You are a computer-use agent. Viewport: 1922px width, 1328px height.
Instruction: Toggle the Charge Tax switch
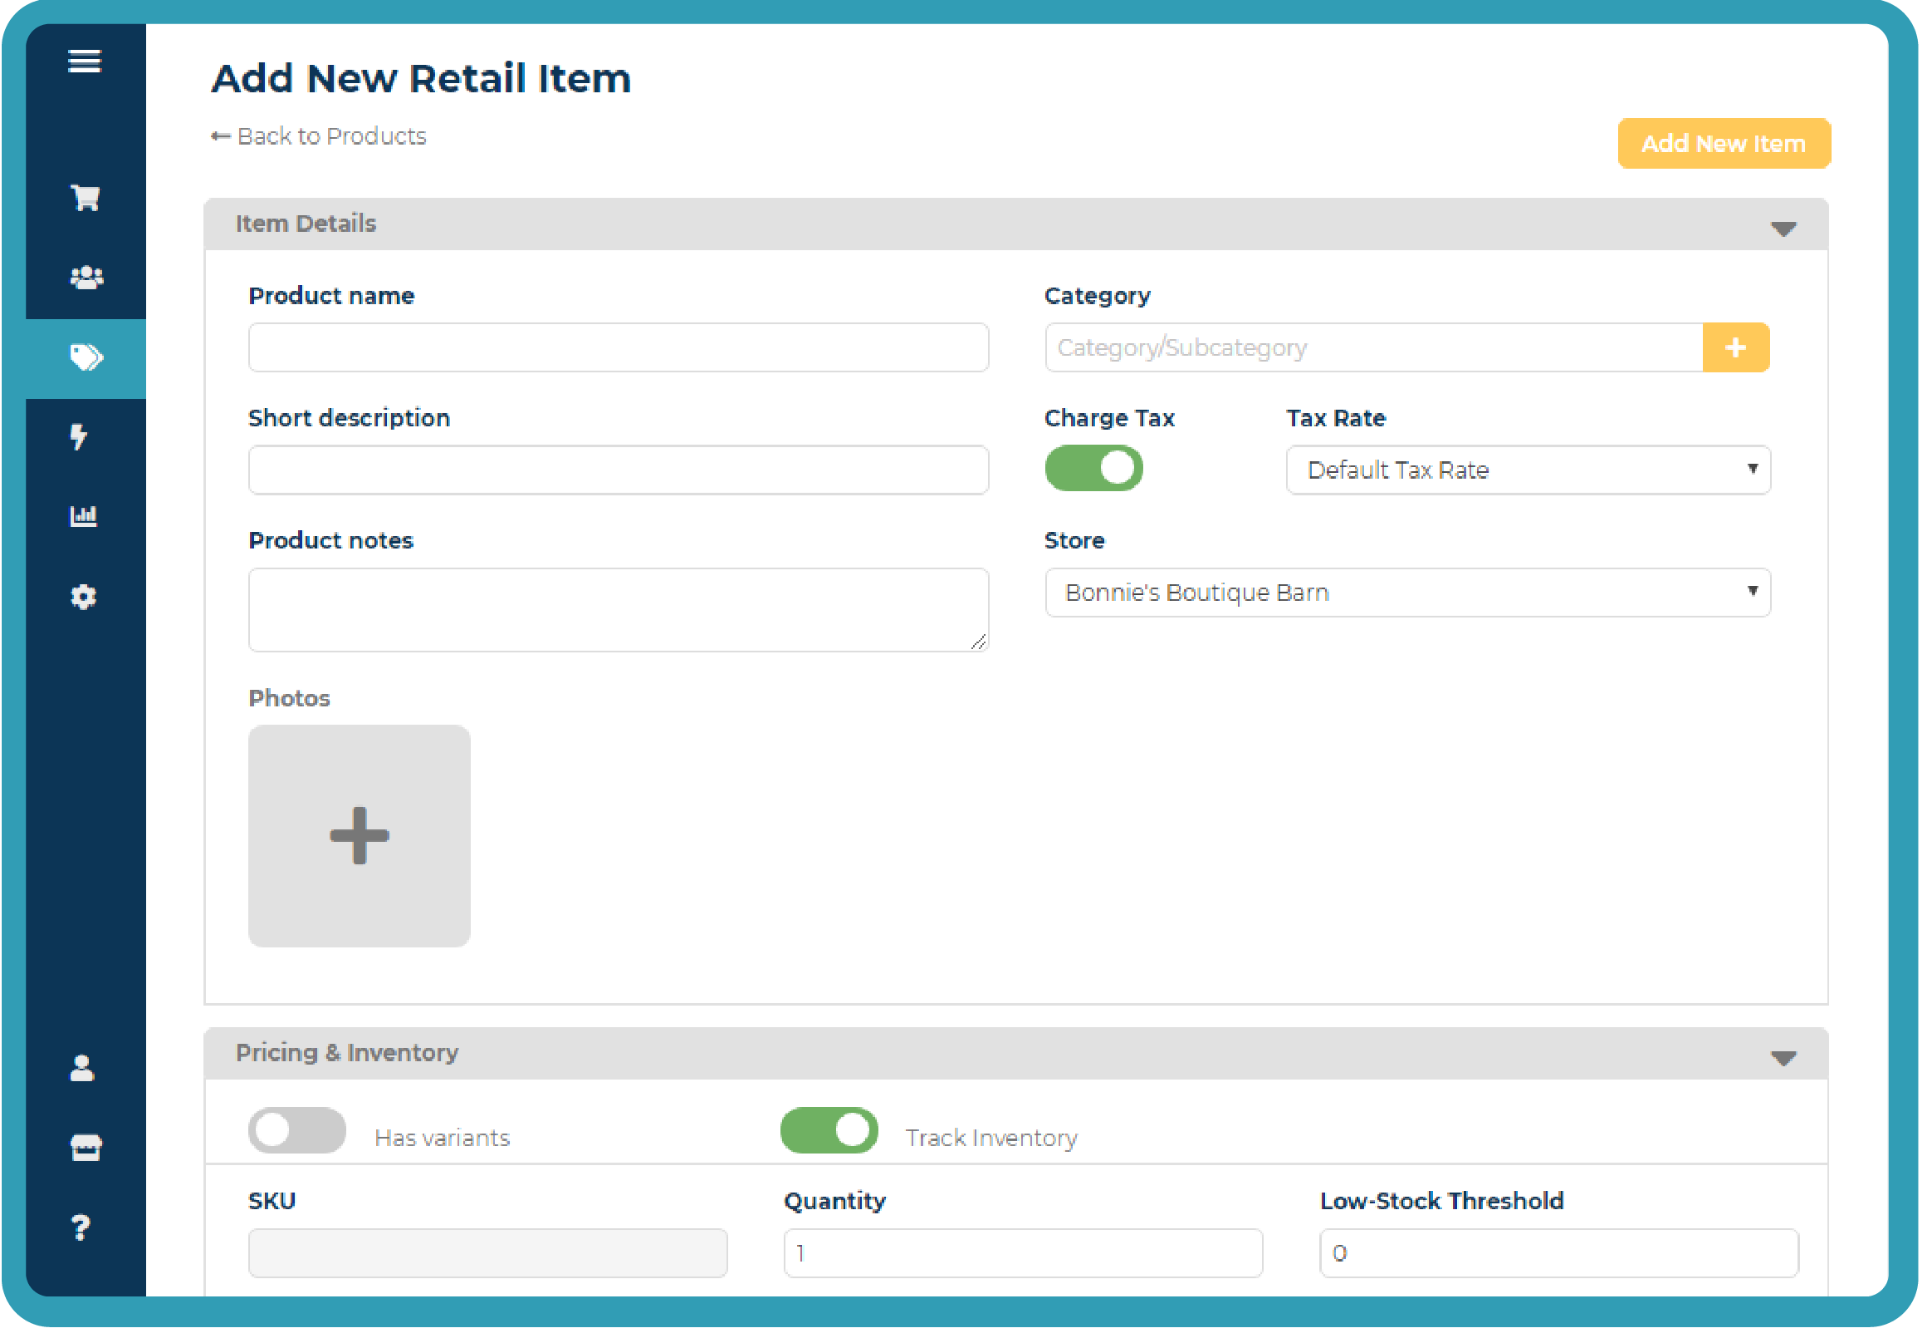tap(1094, 468)
